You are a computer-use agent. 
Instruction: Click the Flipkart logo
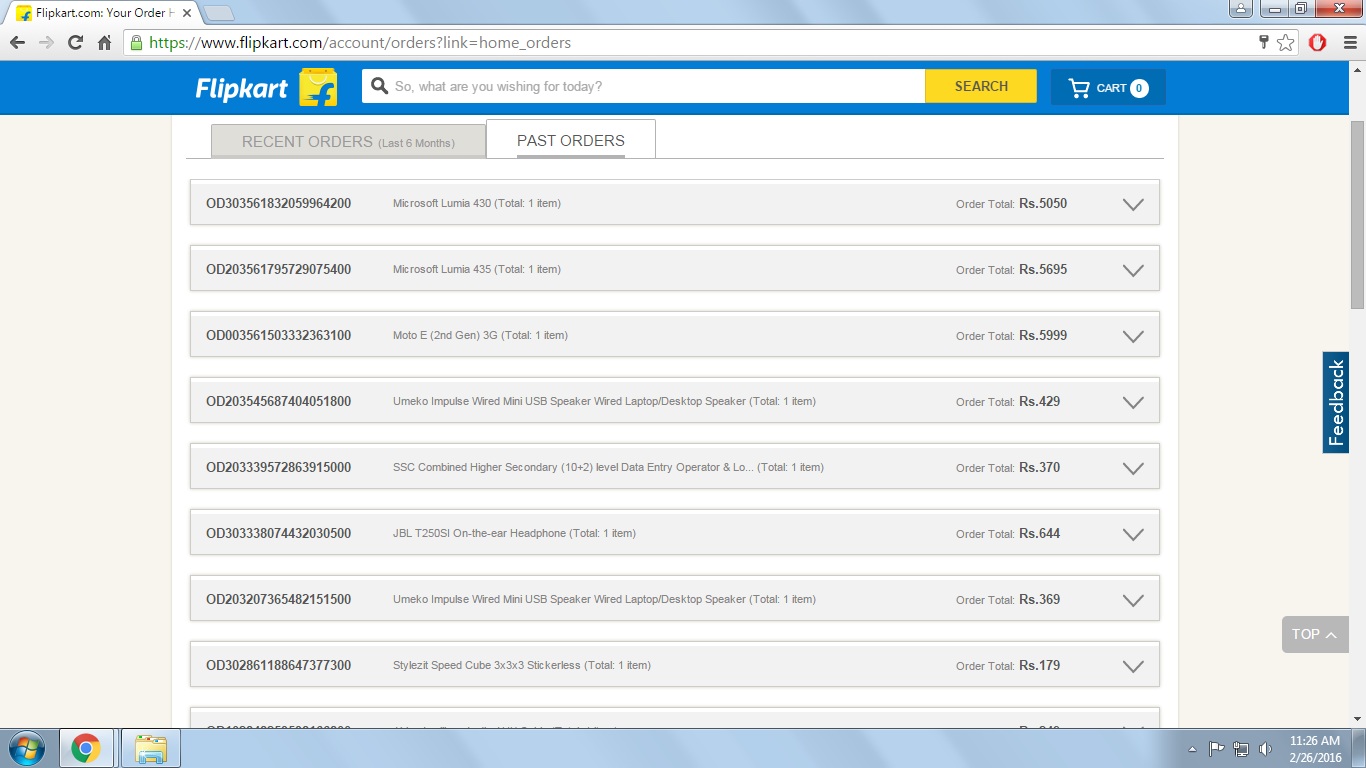(x=265, y=88)
